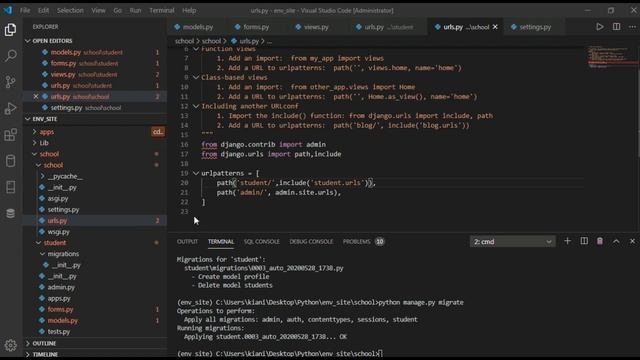Open the Source Control view
The image size is (640, 360).
pyautogui.click(x=11, y=82)
